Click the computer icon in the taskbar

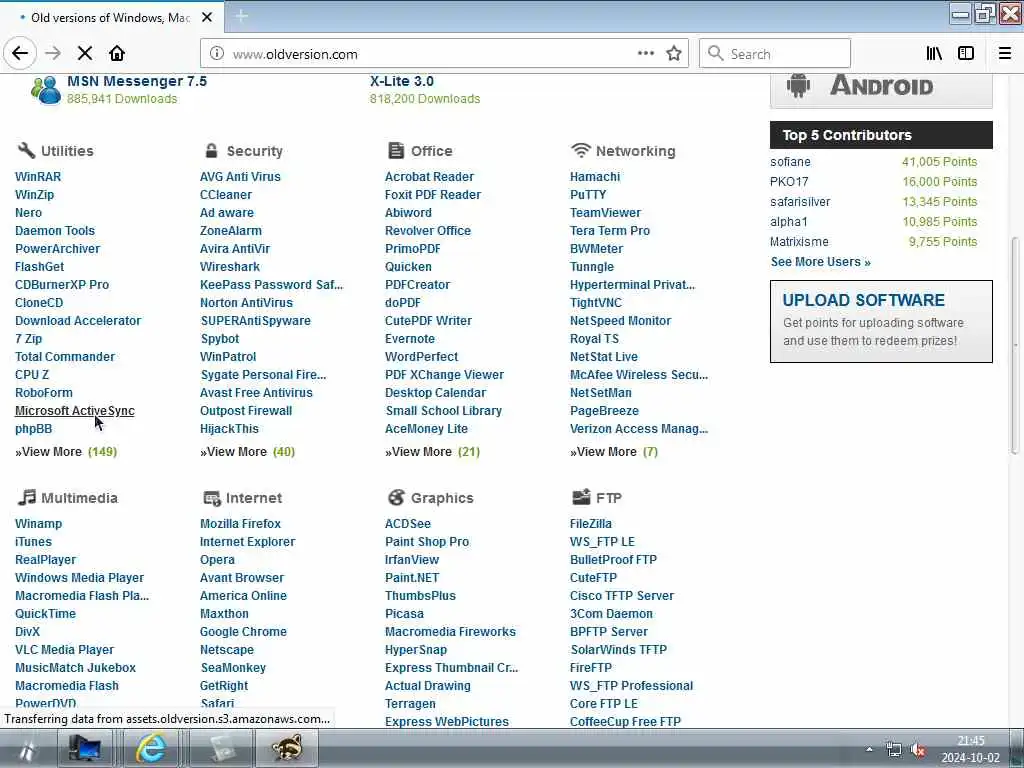click(84, 748)
